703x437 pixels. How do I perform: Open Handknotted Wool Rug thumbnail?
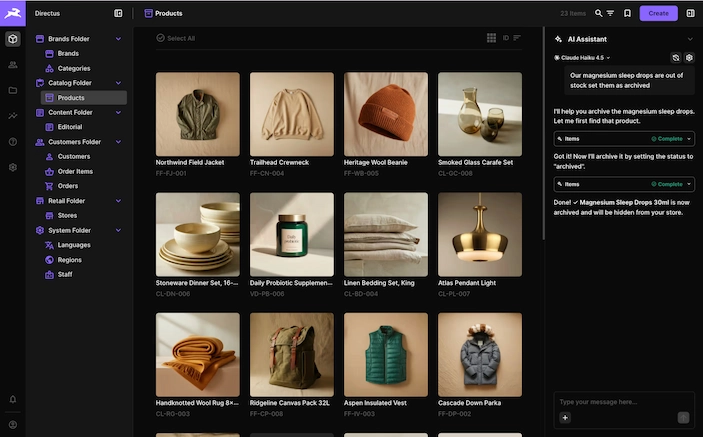198,355
